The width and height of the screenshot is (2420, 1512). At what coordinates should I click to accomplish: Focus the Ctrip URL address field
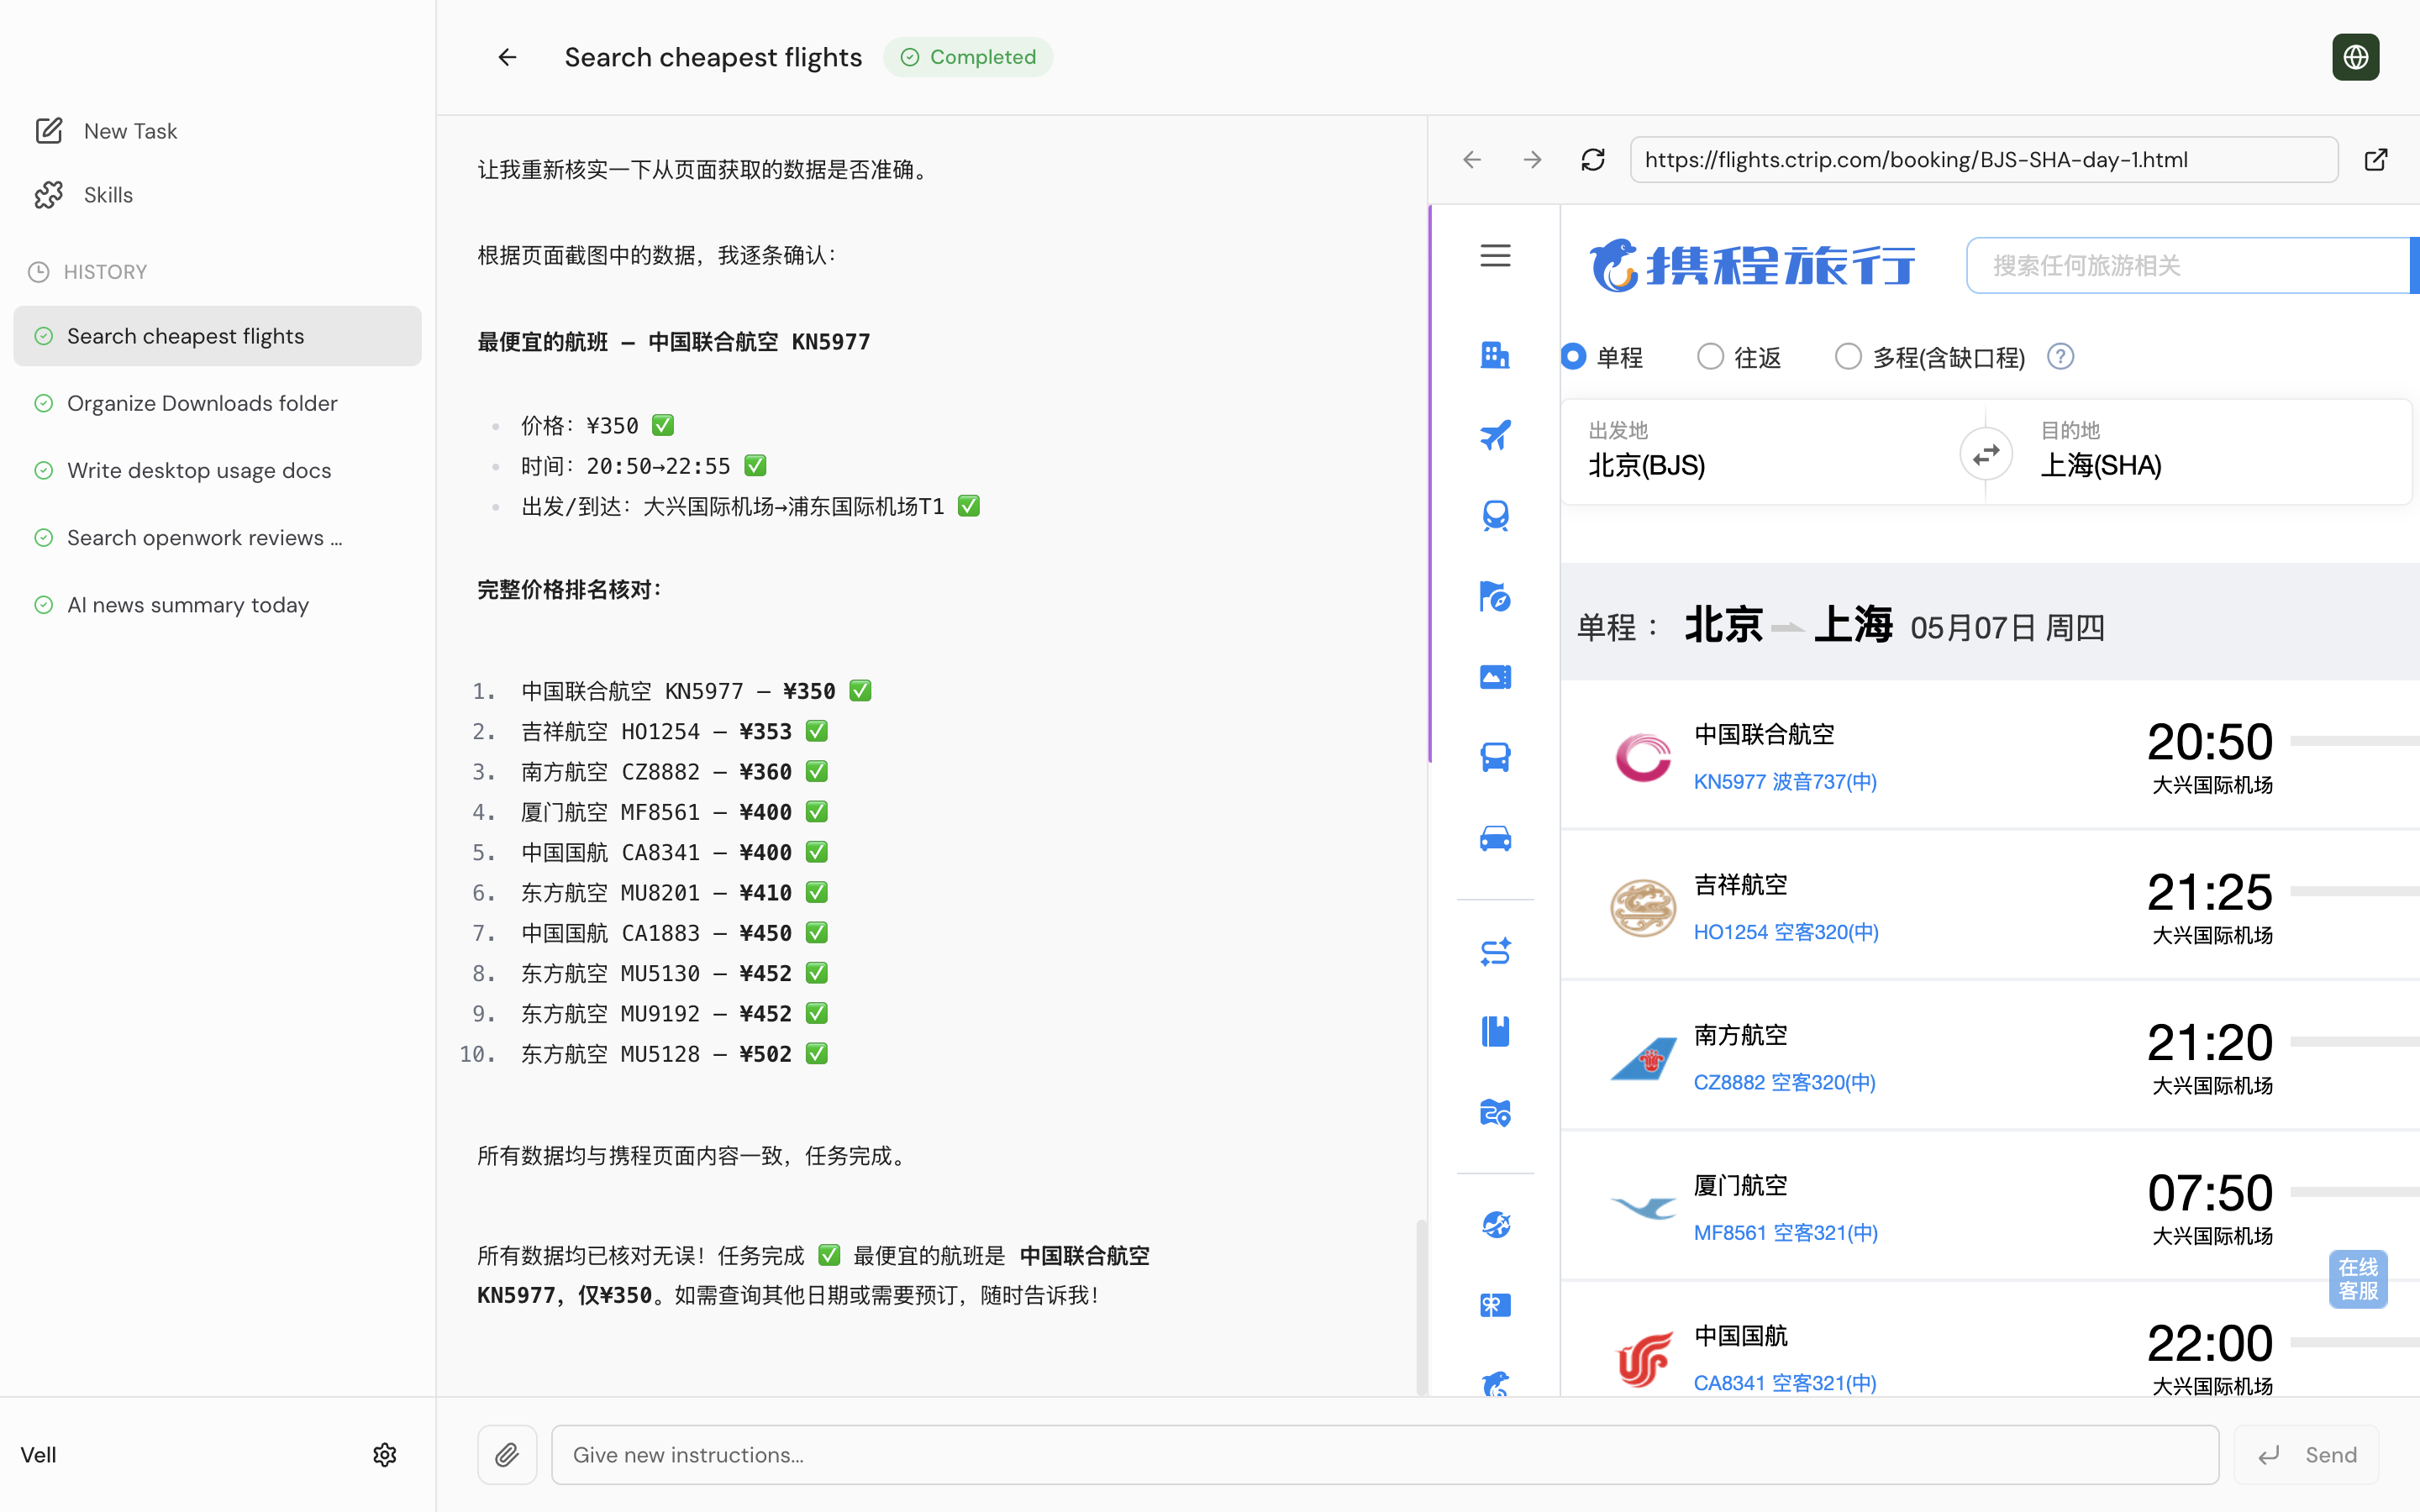pos(1984,160)
